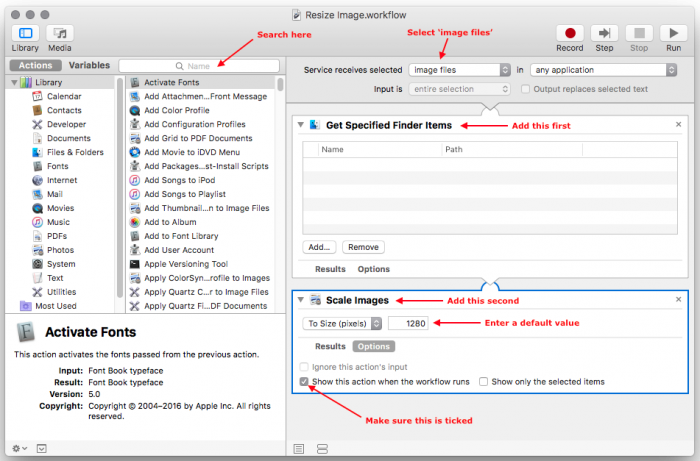This screenshot has height=461, width=700.
Task: Select Add Grid to PDF Documents action
Action: click(200, 138)
